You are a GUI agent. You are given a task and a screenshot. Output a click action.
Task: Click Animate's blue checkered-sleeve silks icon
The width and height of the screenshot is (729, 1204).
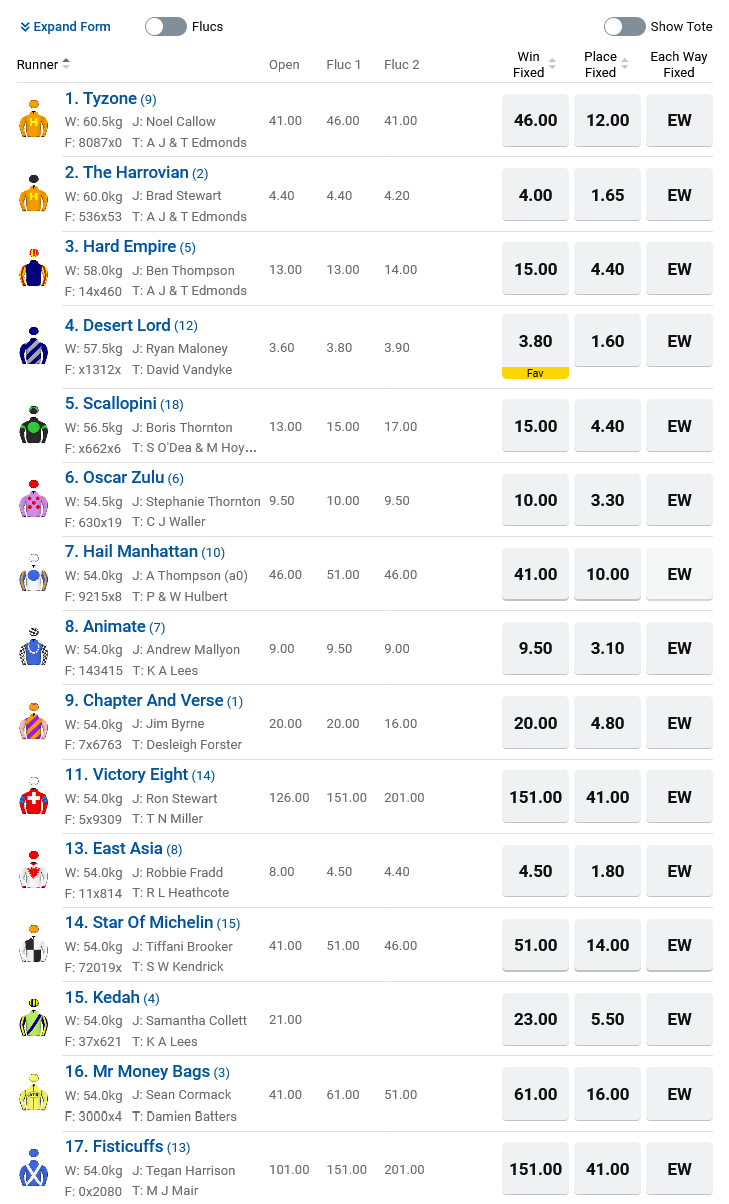[34, 648]
